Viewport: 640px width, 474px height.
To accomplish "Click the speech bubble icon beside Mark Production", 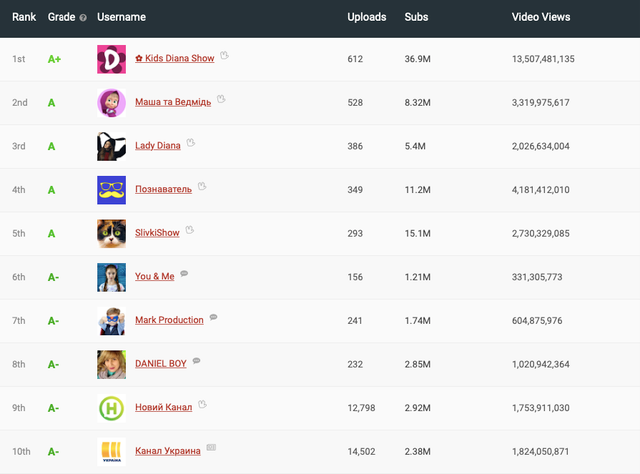I will point(214,319).
